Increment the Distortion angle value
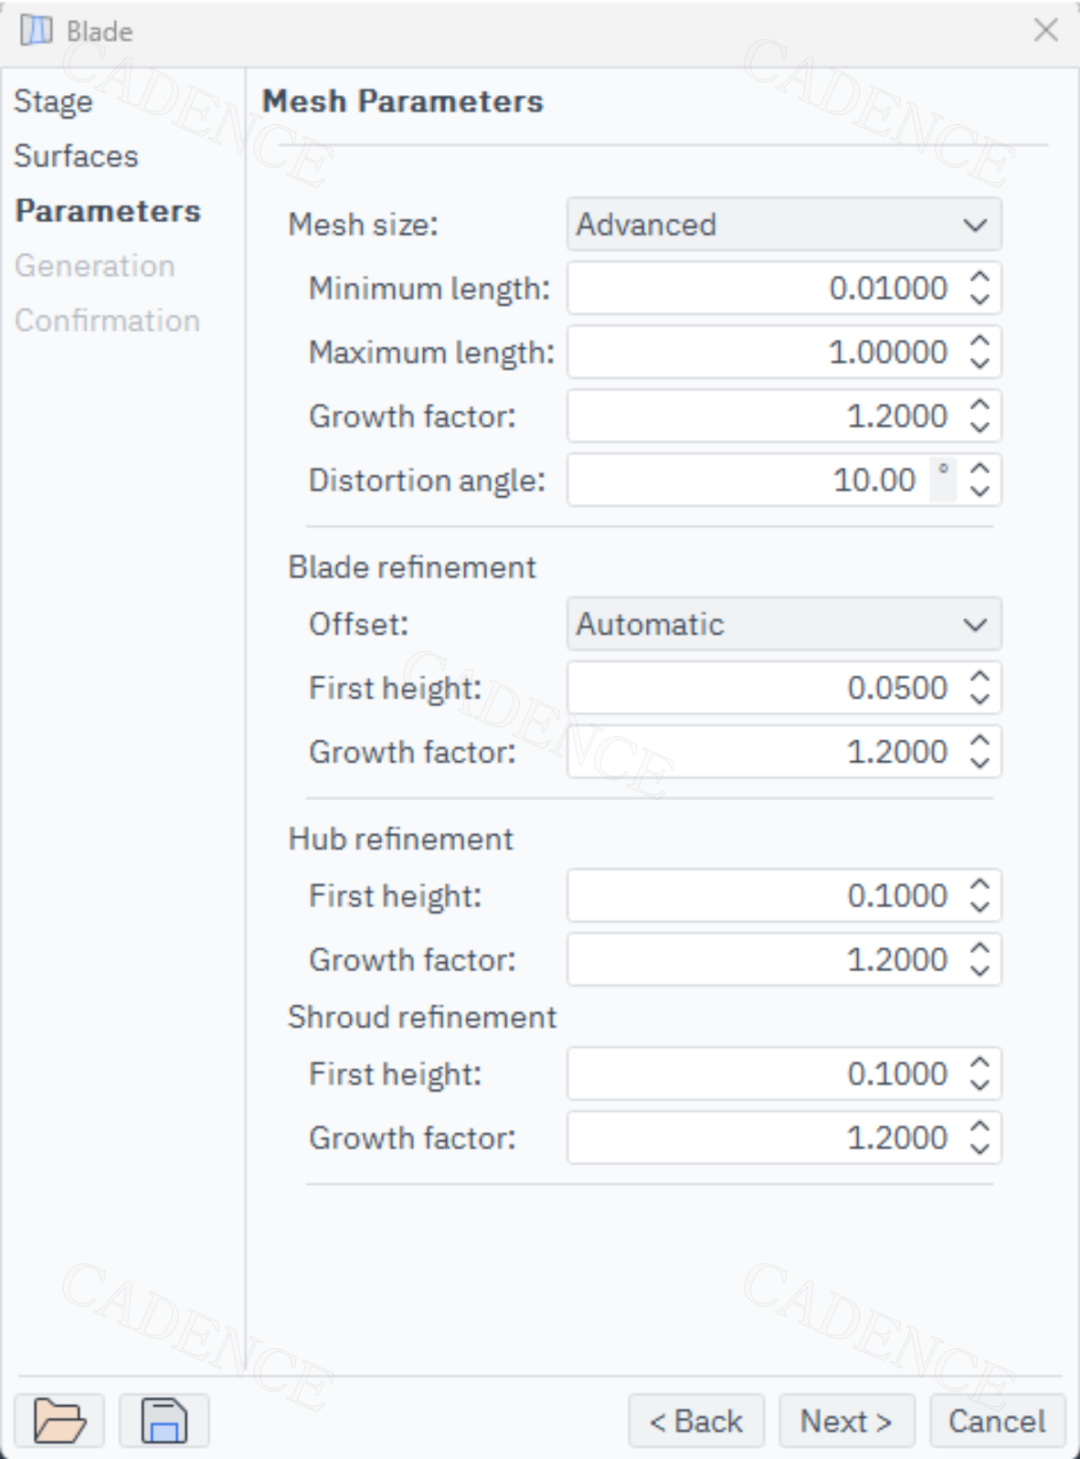Viewport: 1080px width, 1459px height. (x=980, y=470)
